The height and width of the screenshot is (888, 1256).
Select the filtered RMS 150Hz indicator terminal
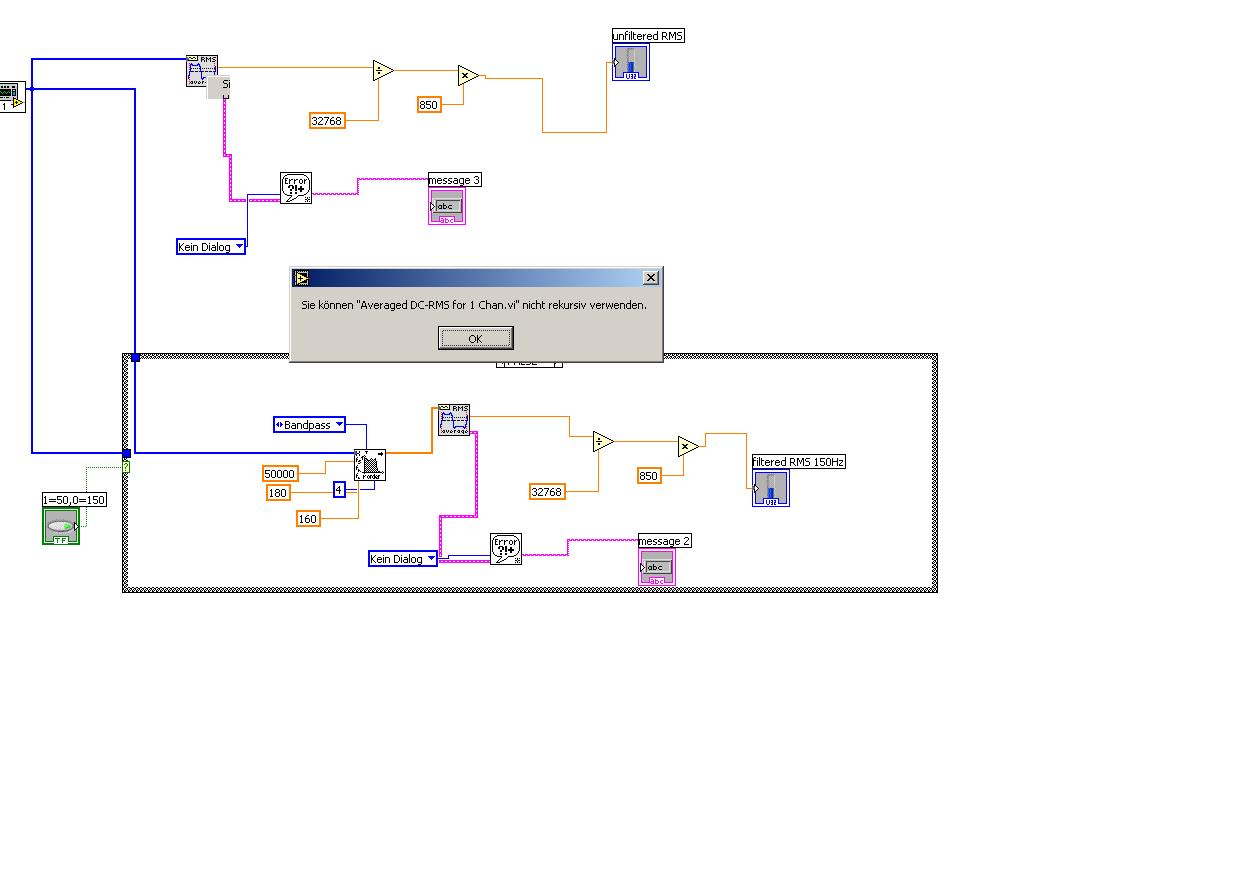point(771,488)
